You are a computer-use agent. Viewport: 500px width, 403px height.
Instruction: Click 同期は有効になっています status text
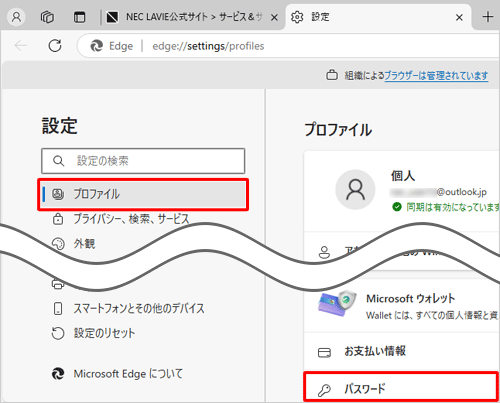(x=453, y=207)
